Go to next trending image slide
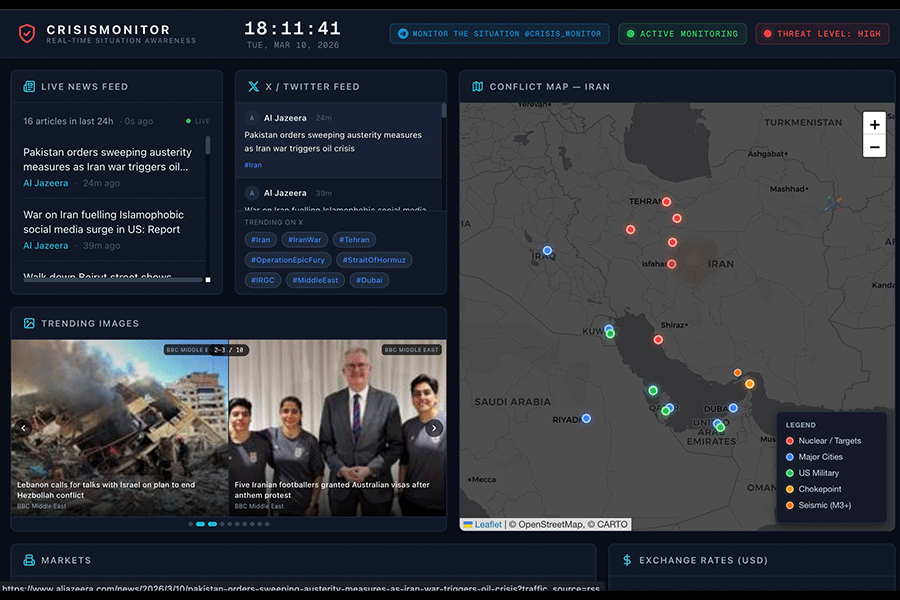 [x=433, y=428]
